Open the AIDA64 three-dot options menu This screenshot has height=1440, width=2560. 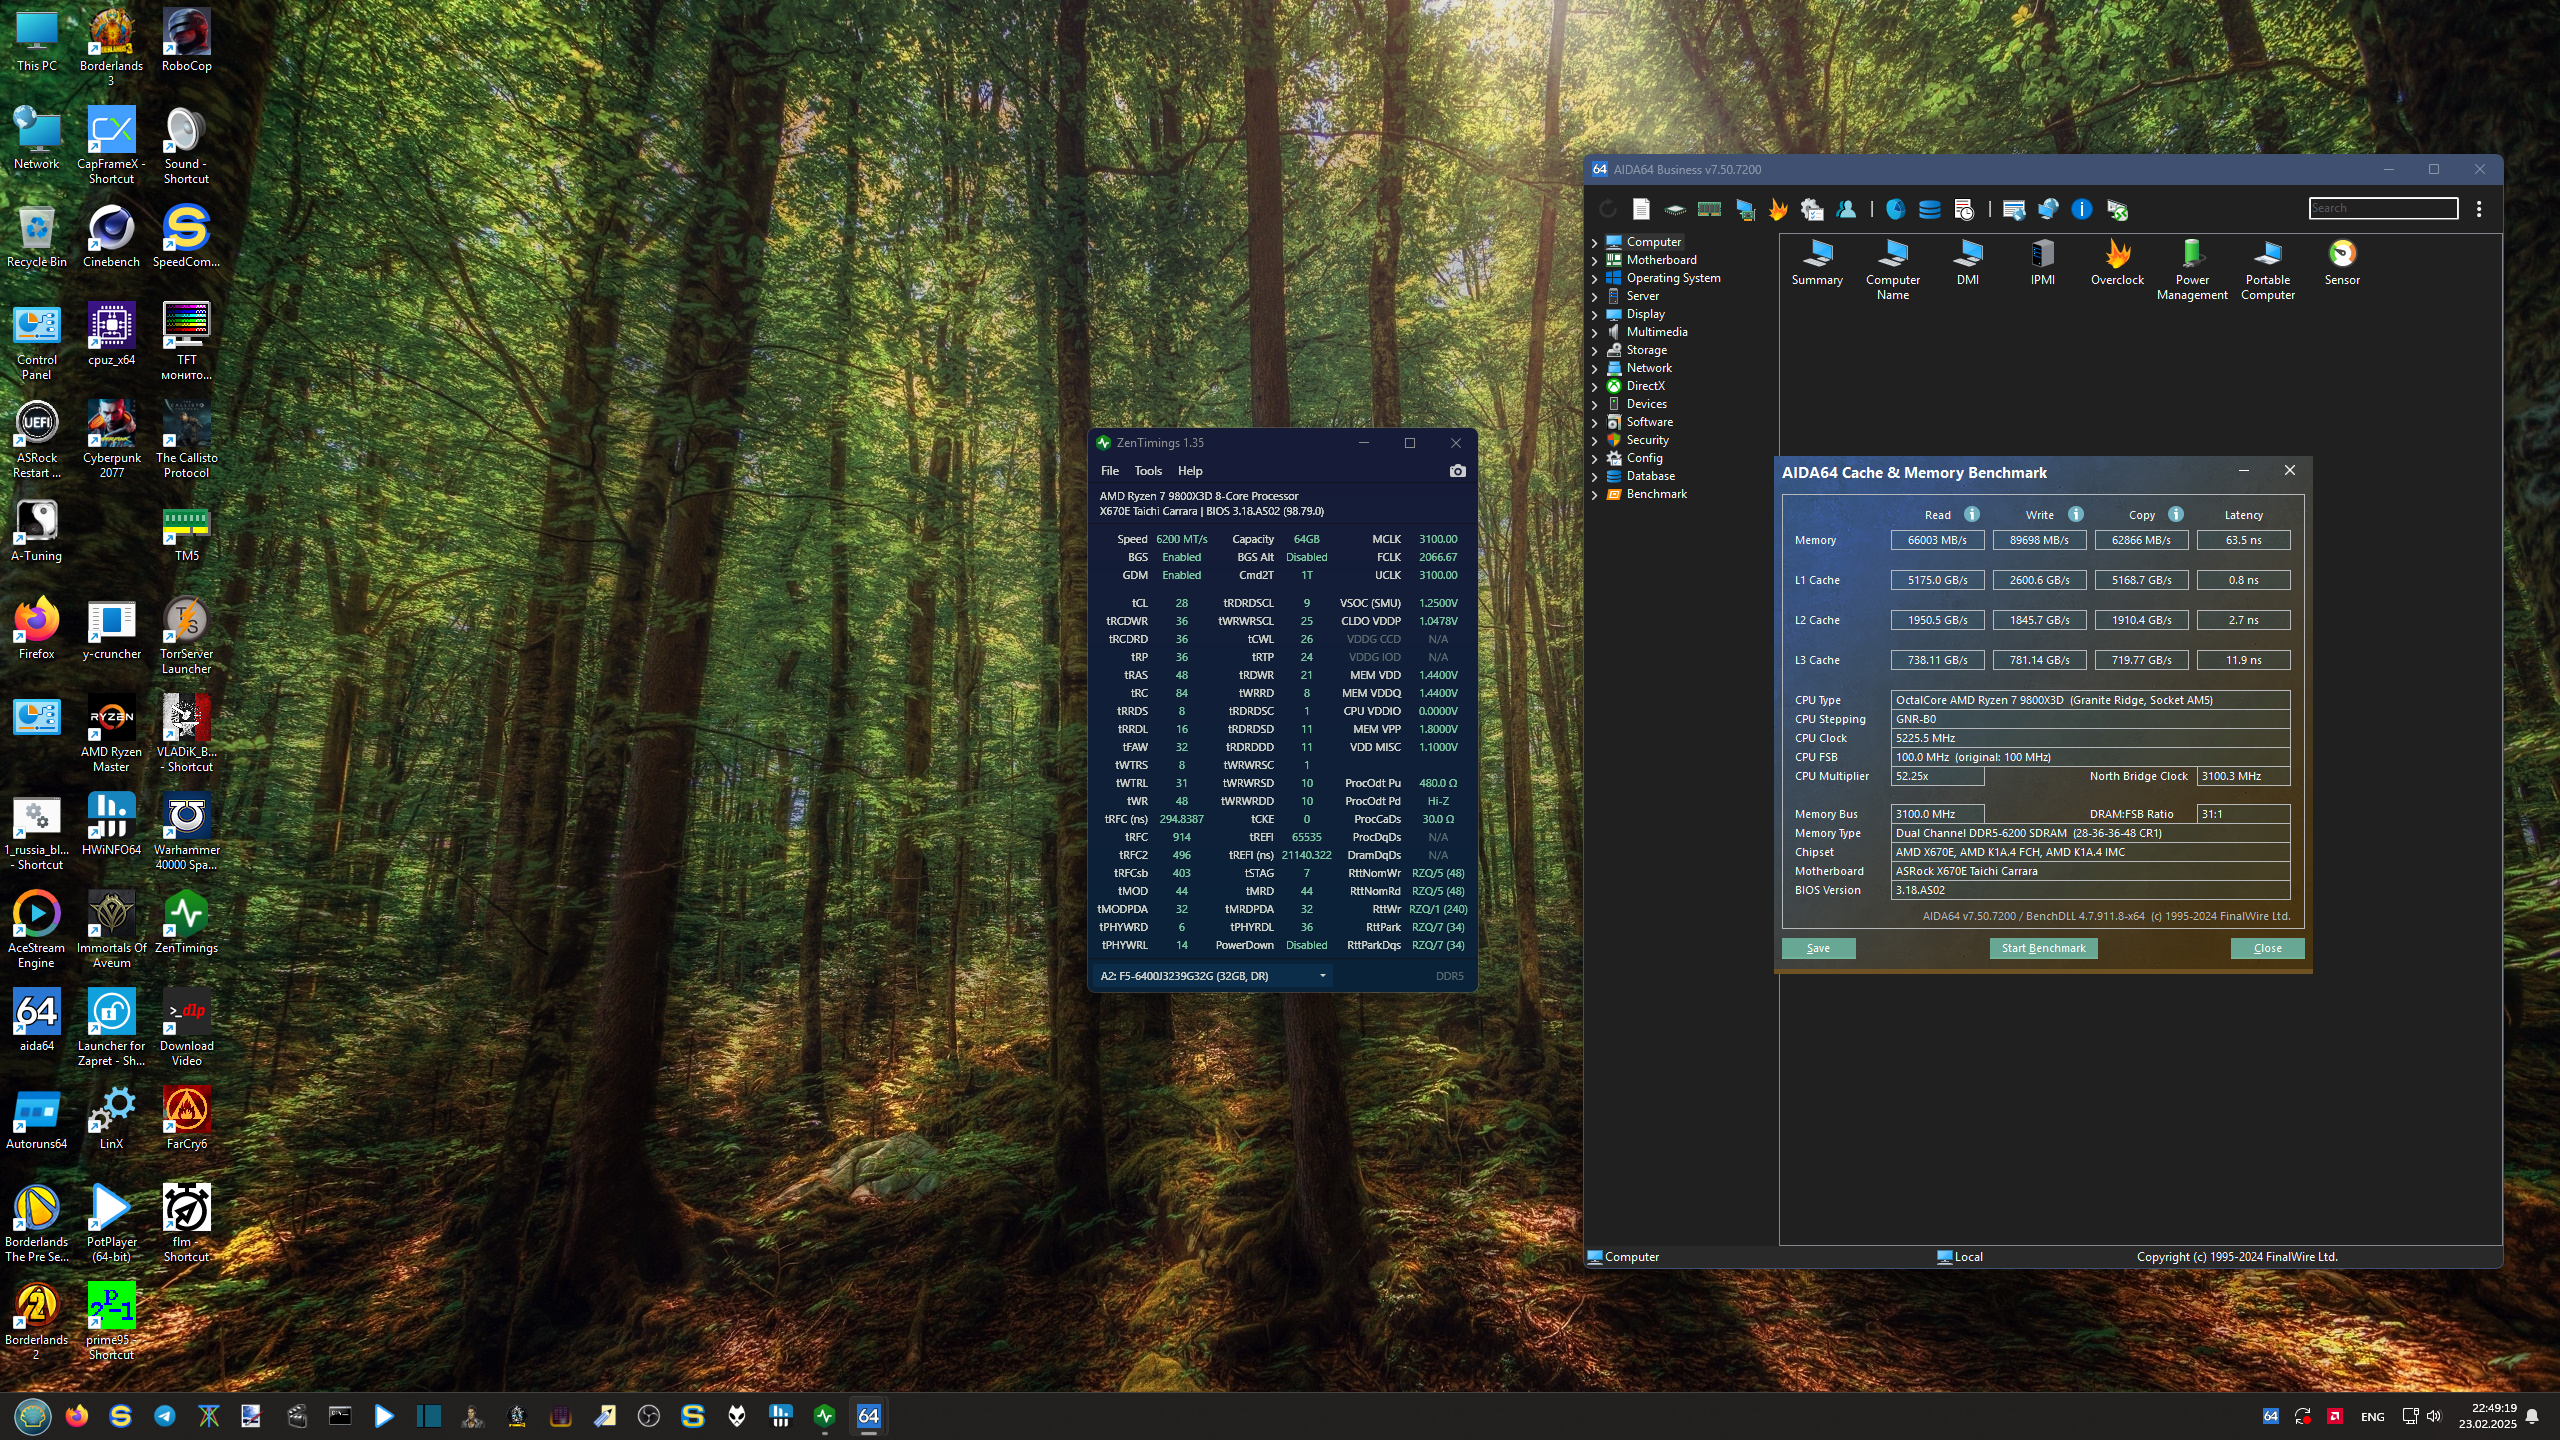[2479, 209]
